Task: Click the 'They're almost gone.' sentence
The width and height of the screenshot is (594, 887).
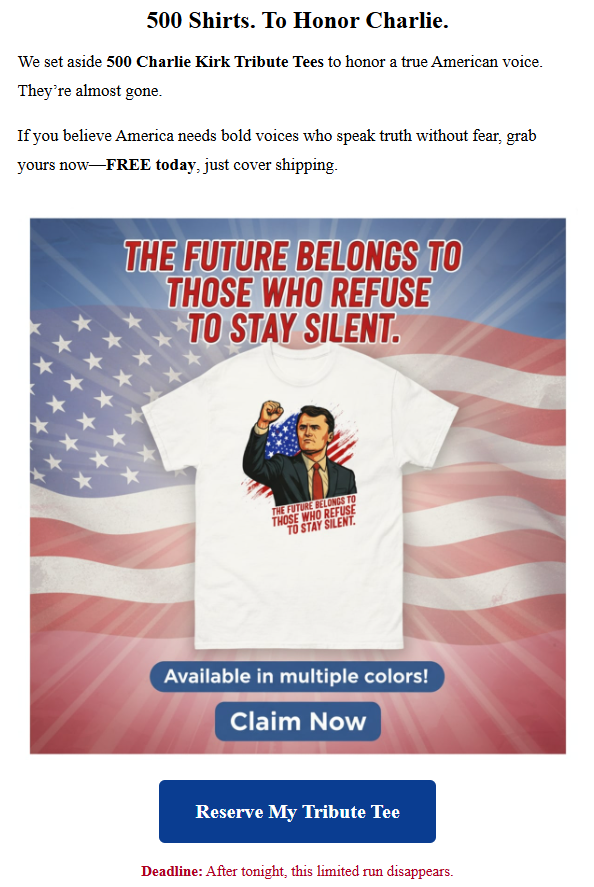Action: (x=90, y=91)
